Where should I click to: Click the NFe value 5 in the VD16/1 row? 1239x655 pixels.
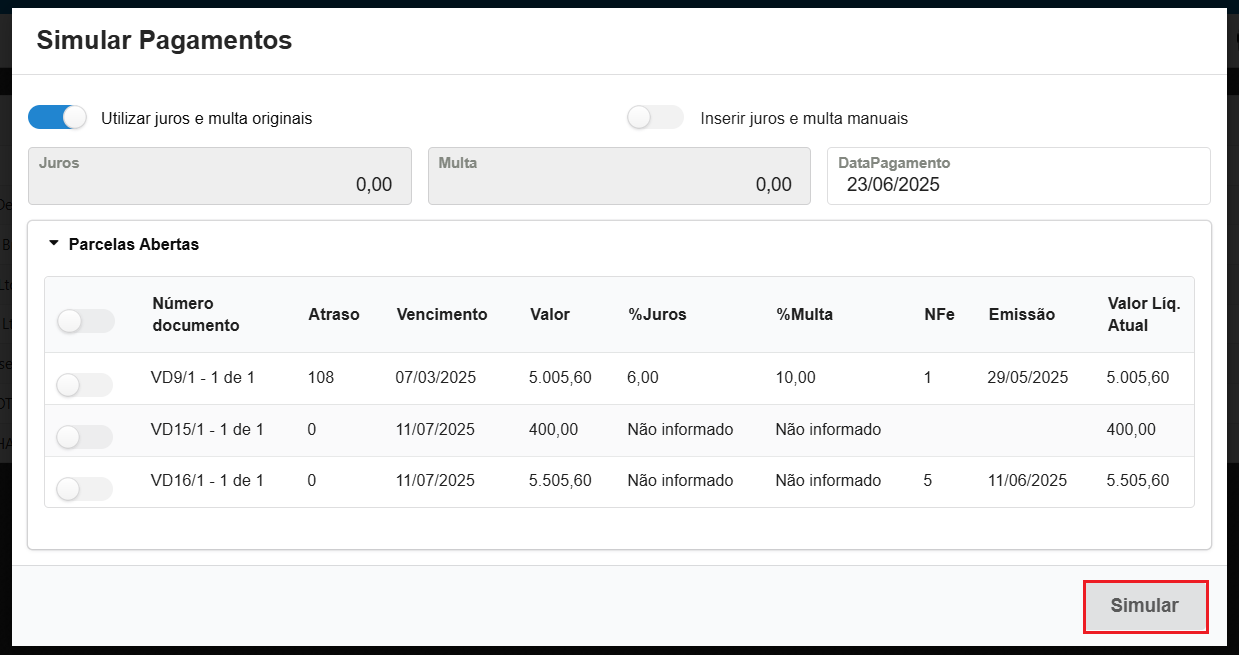927,480
